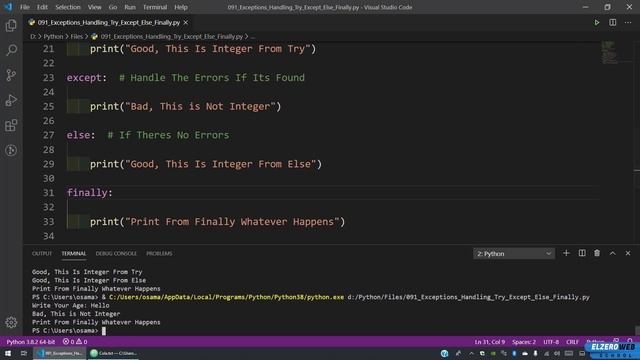640x360 pixels.
Task: Open errors and warnings count in status bar
Action: (75, 342)
